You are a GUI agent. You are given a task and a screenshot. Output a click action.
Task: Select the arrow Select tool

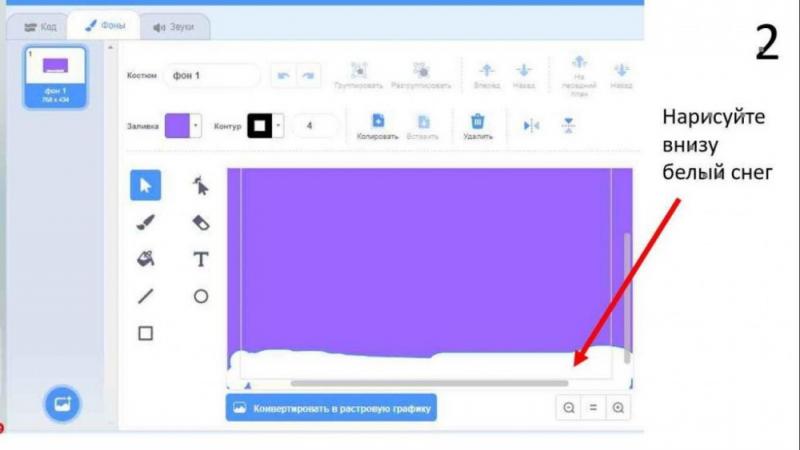coord(145,185)
